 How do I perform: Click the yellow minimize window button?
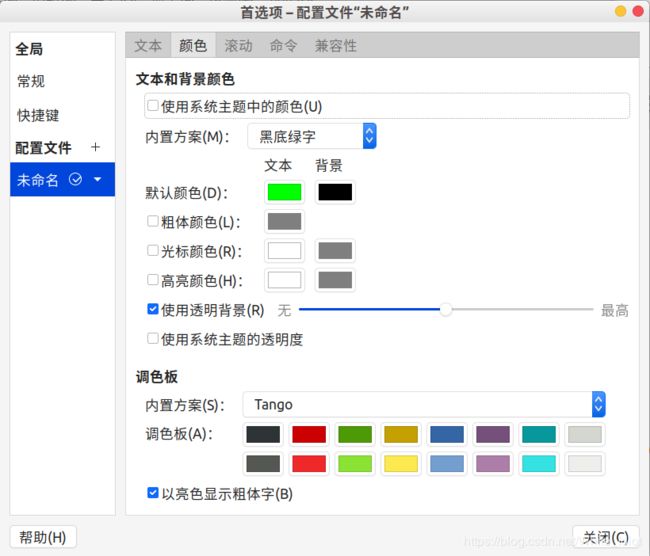pos(620,11)
